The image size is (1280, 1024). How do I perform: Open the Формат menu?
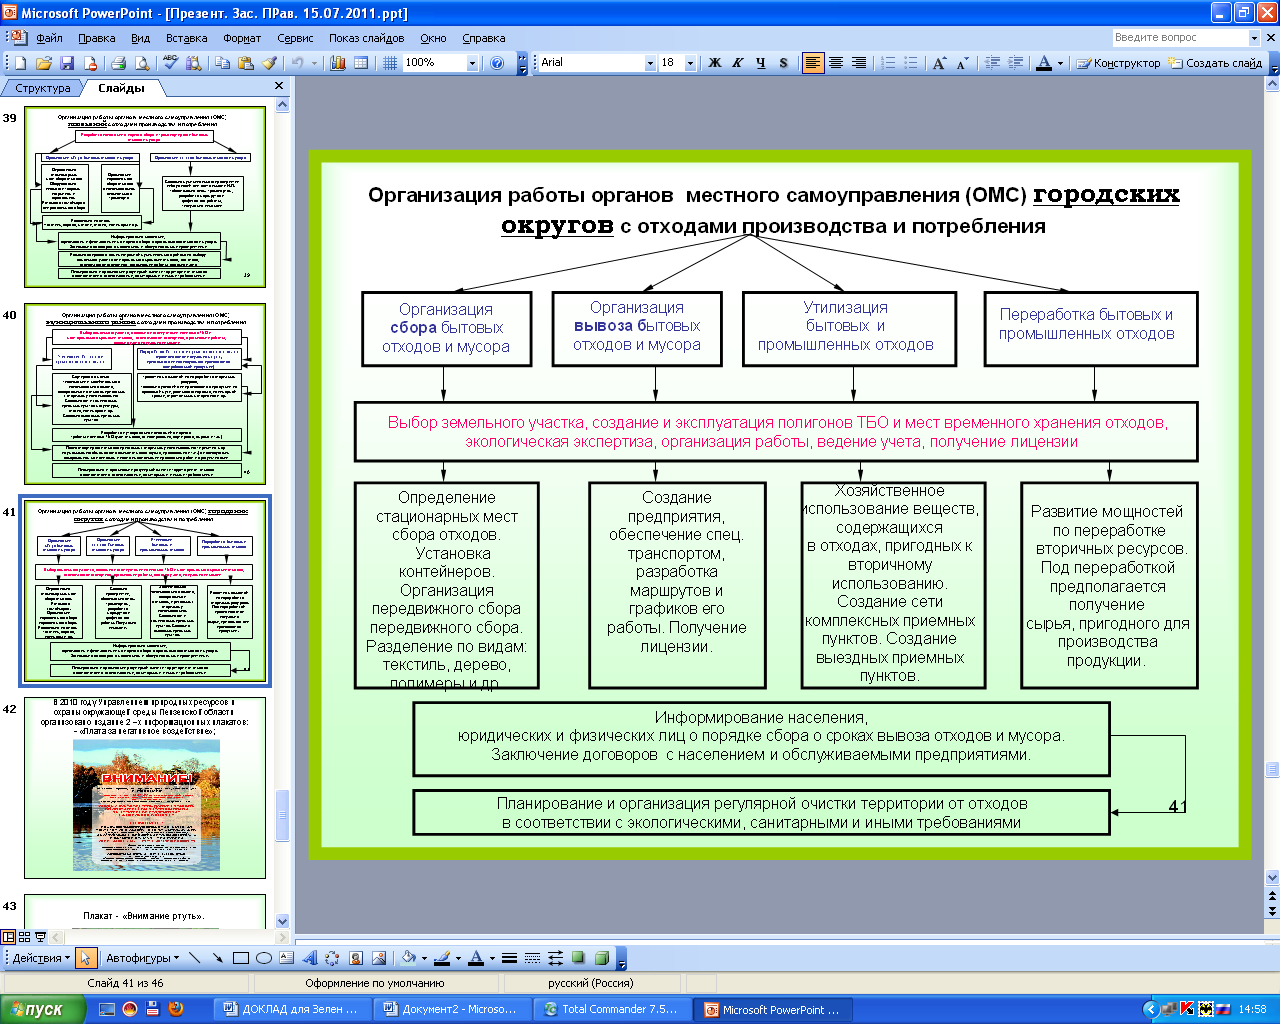(x=242, y=38)
